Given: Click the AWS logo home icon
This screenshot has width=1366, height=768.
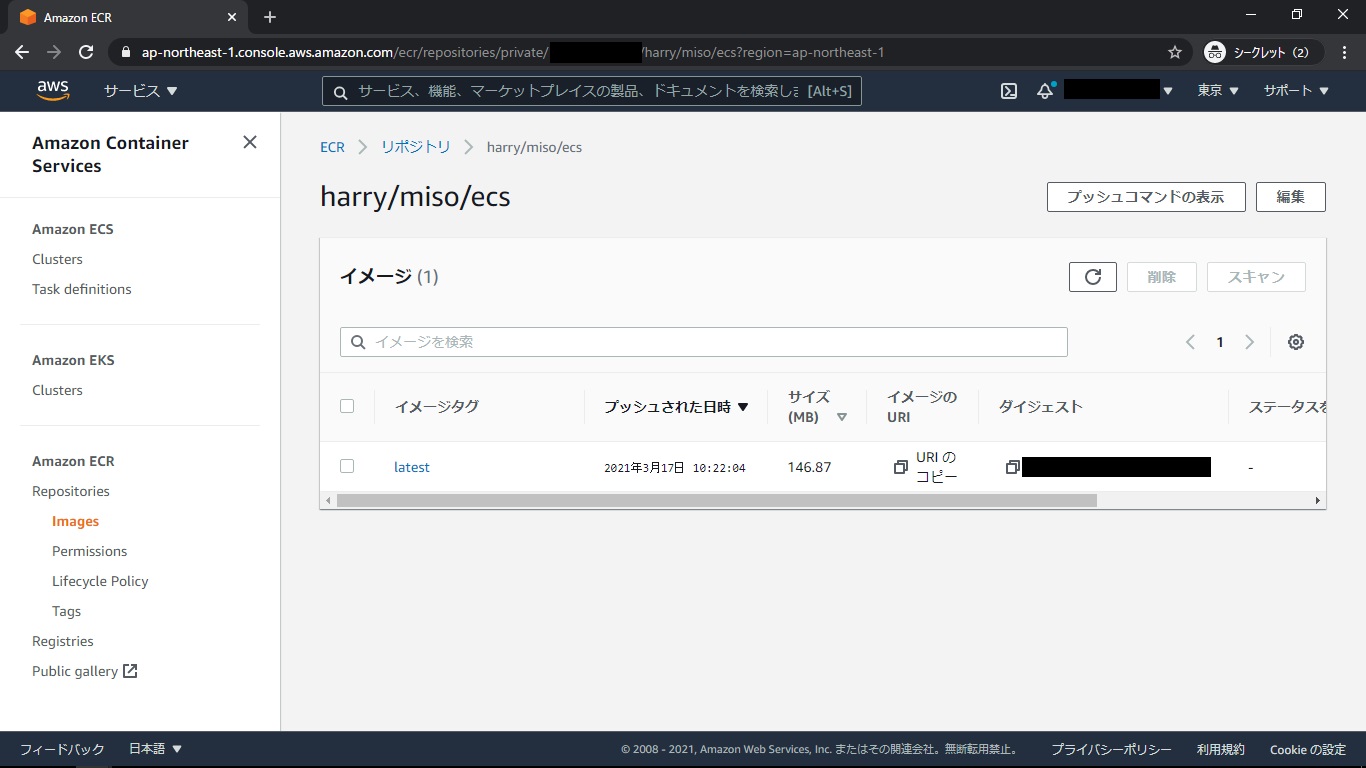Looking at the screenshot, I should 53,91.
